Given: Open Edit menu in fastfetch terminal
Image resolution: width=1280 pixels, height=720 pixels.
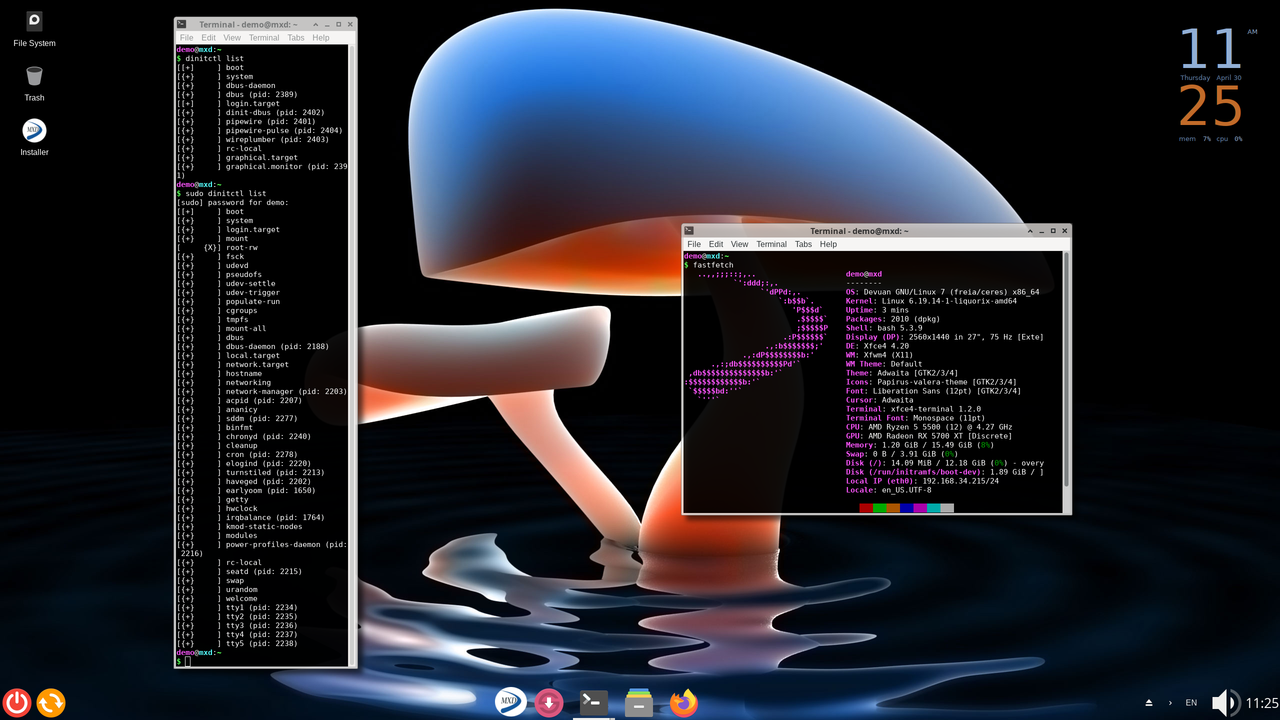Looking at the screenshot, I should [716, 244].
